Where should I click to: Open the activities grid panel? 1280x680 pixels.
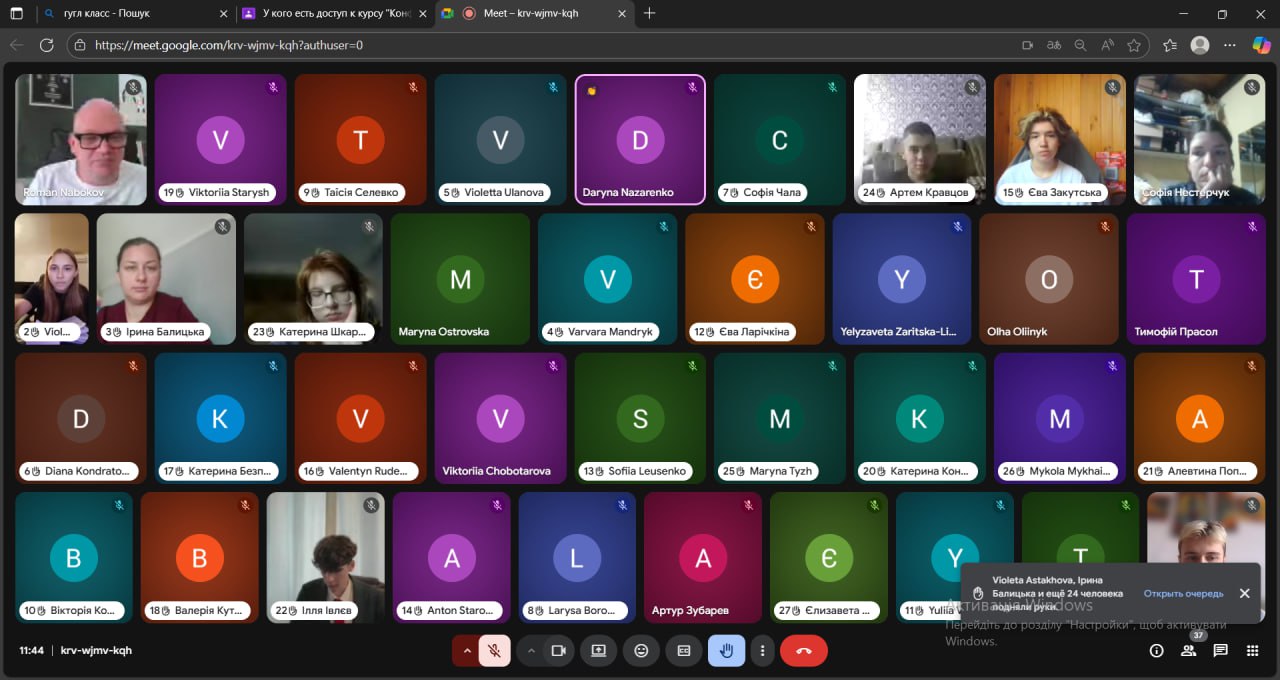(1252, 650)
